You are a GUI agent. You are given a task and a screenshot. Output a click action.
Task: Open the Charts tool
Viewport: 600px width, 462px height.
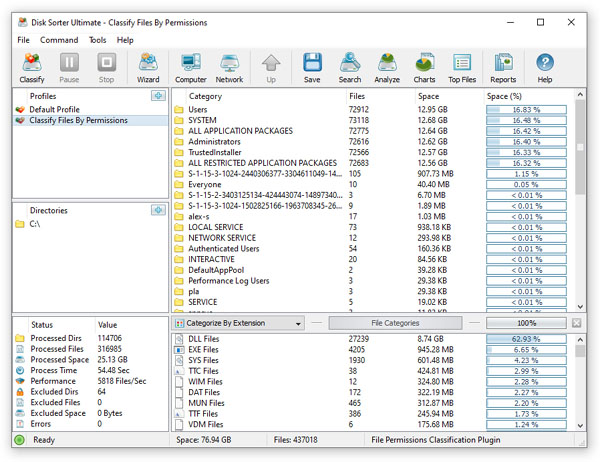pyautogui.click(x=424, y=68)
